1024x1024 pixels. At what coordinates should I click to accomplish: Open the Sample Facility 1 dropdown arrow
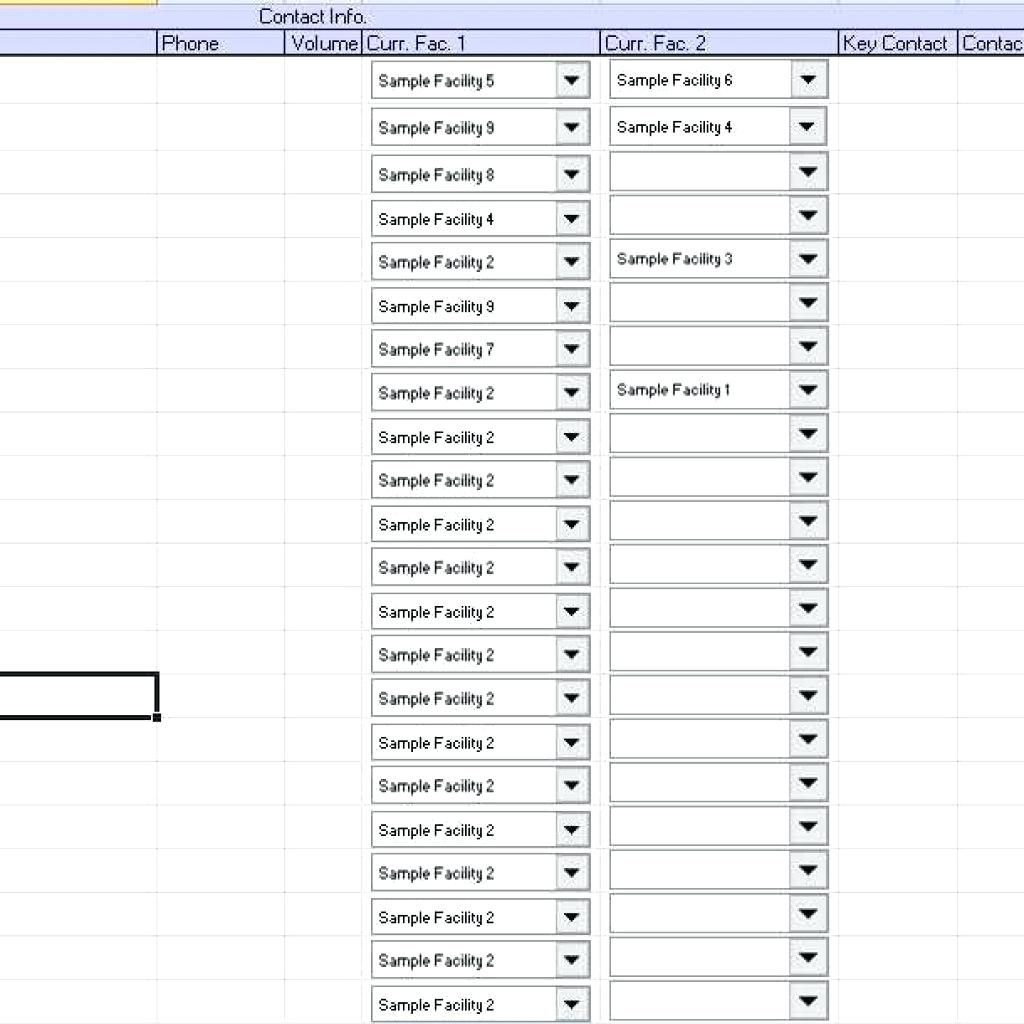(x=808, y=390)
